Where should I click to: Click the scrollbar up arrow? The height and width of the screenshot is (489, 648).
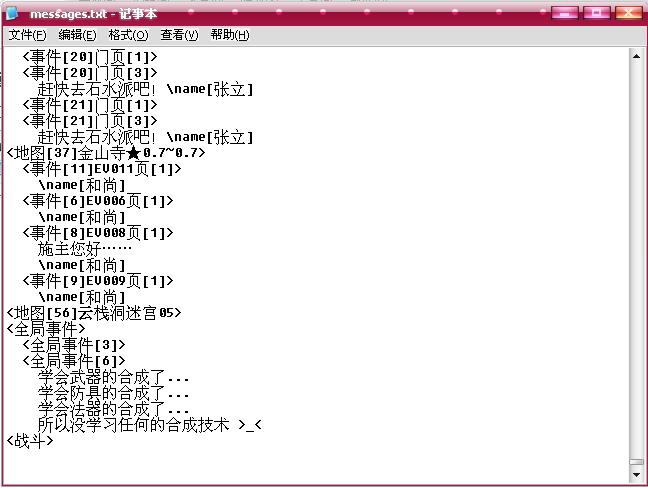[636, 56]
